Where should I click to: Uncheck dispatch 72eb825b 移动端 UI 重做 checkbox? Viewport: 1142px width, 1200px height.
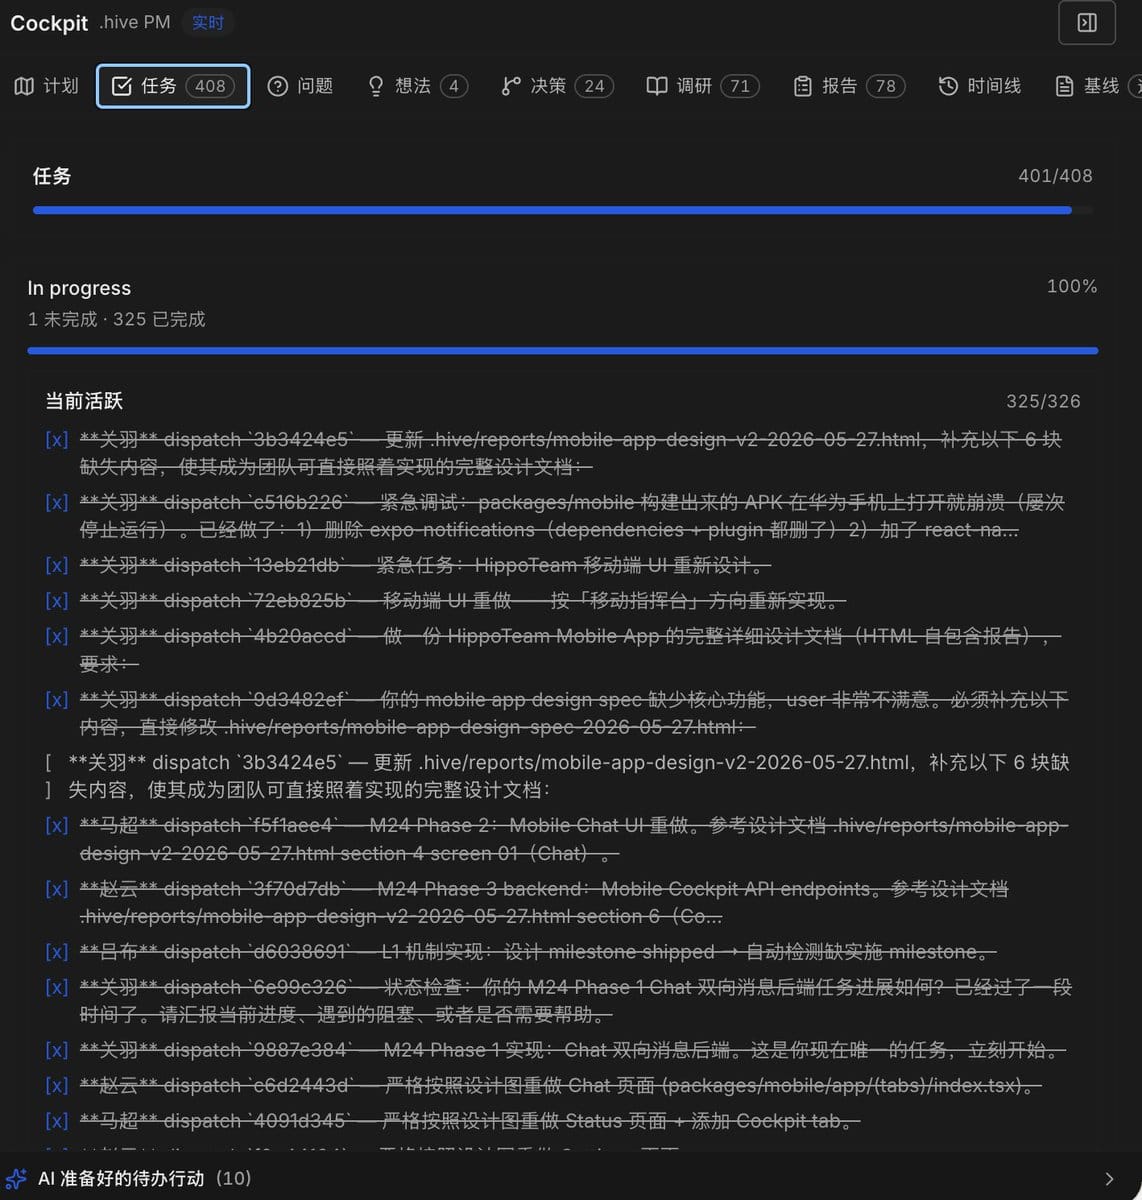point(57,600)
